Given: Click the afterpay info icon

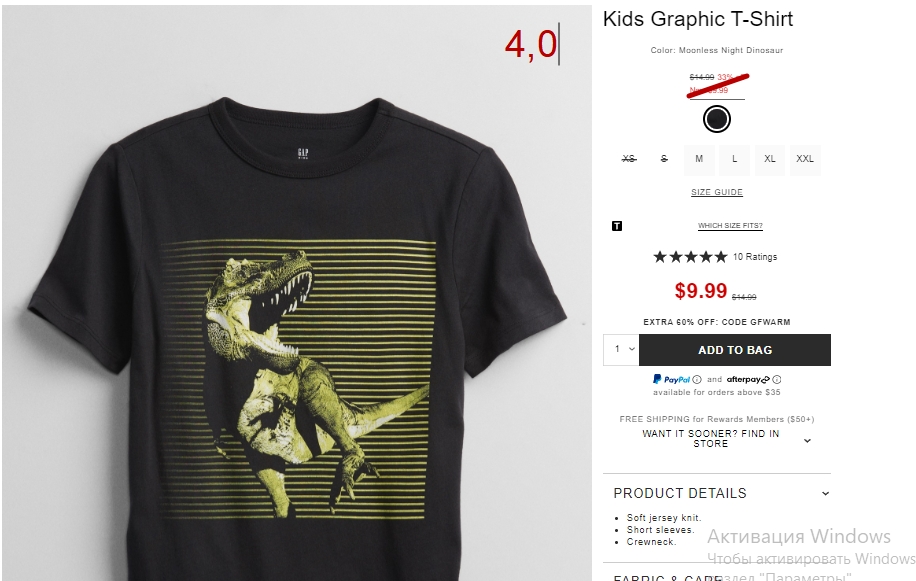Looking at the screenshot, I should 777,380.
